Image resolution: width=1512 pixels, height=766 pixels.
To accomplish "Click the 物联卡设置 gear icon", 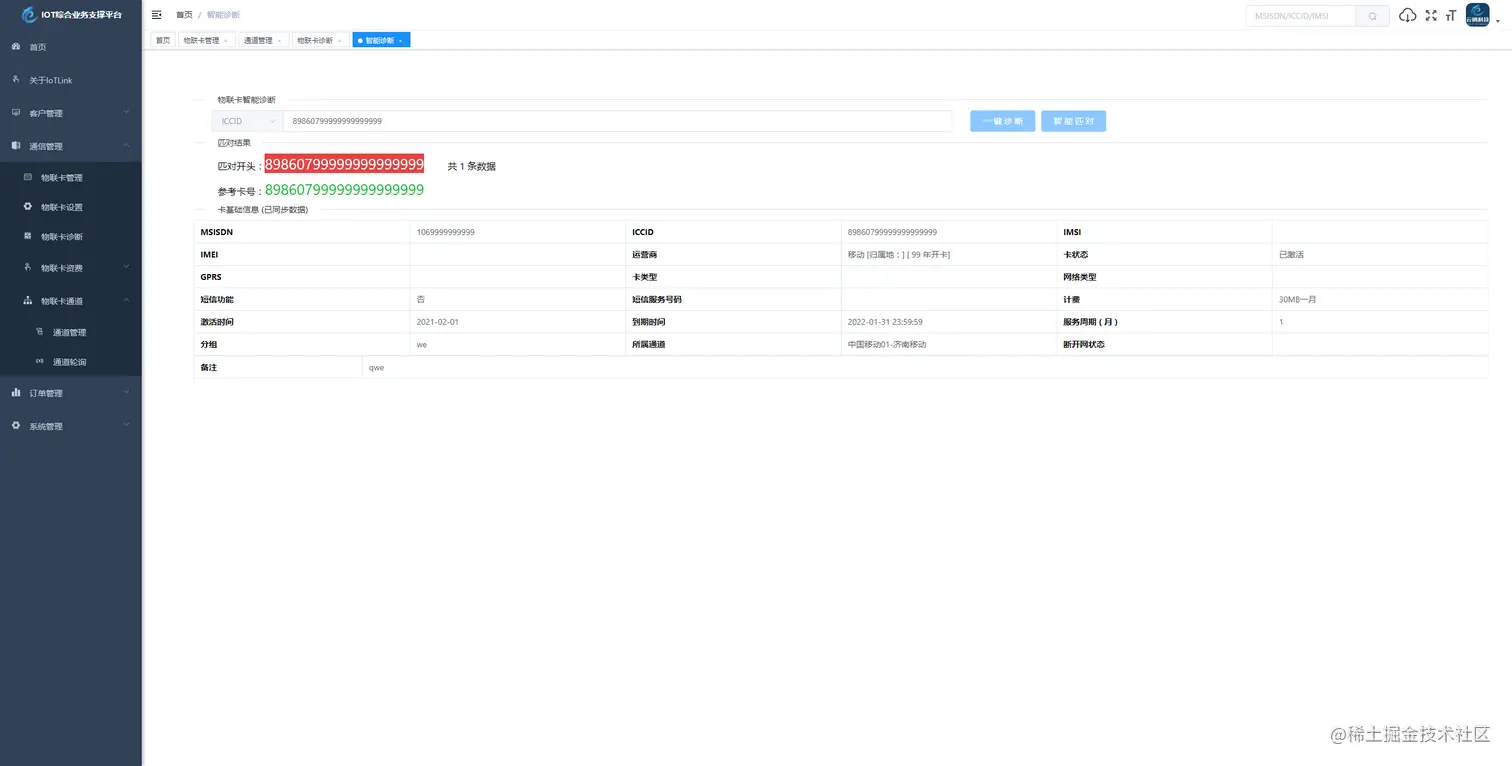I will coord(28,207).
